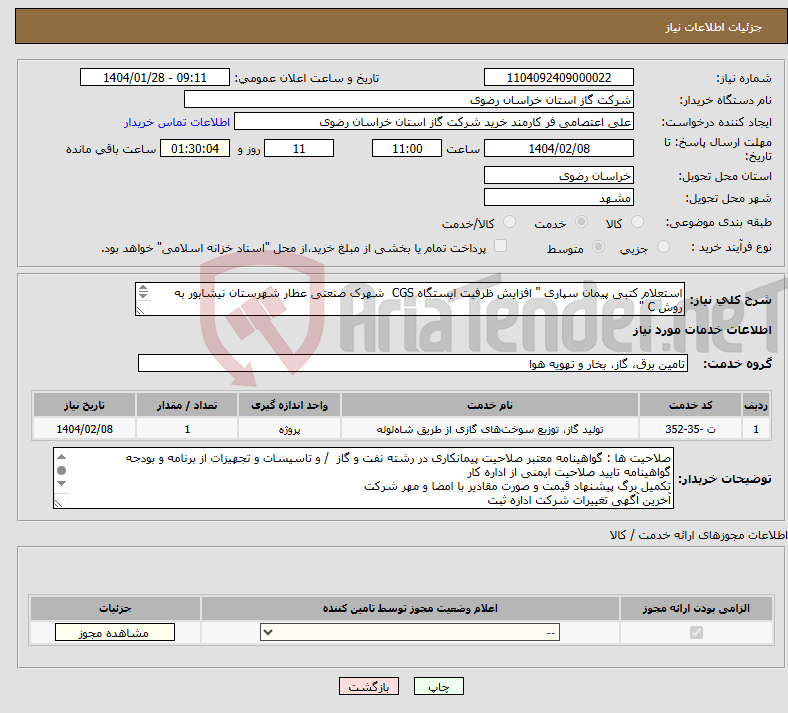Click the request creator name field
The width and height of the screenshot is (788, 713).
tap(434, 122)
